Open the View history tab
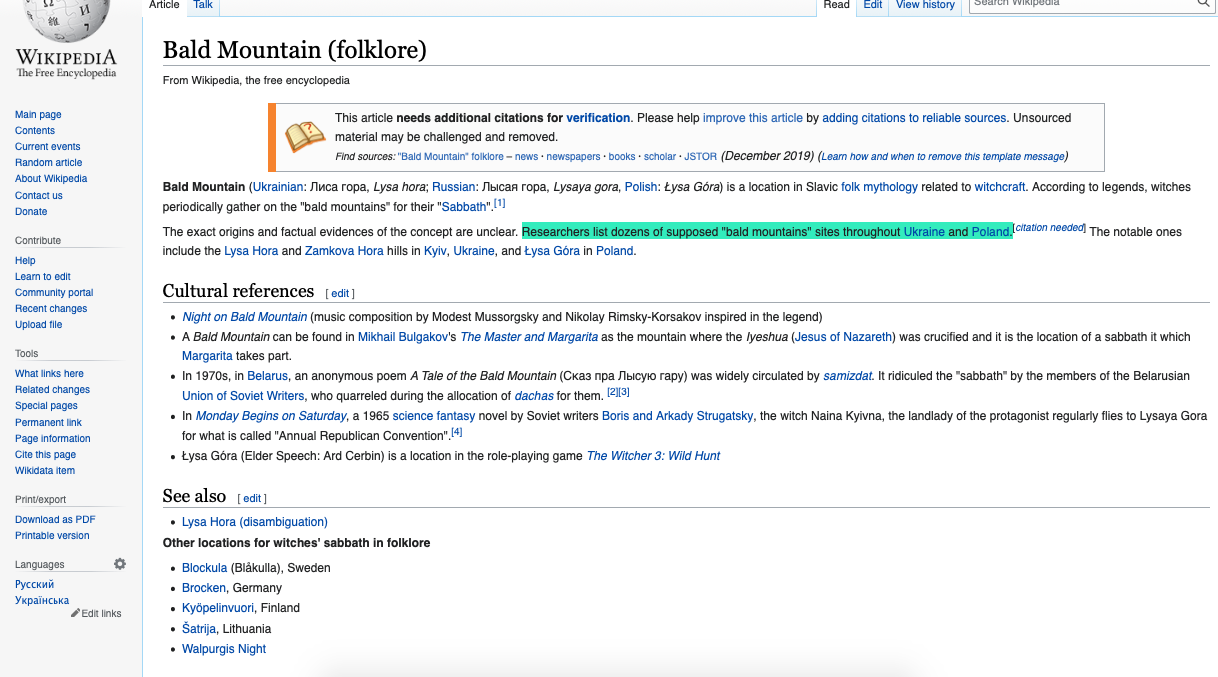Viewport: 1218px width, 677px height. [925, 5]
